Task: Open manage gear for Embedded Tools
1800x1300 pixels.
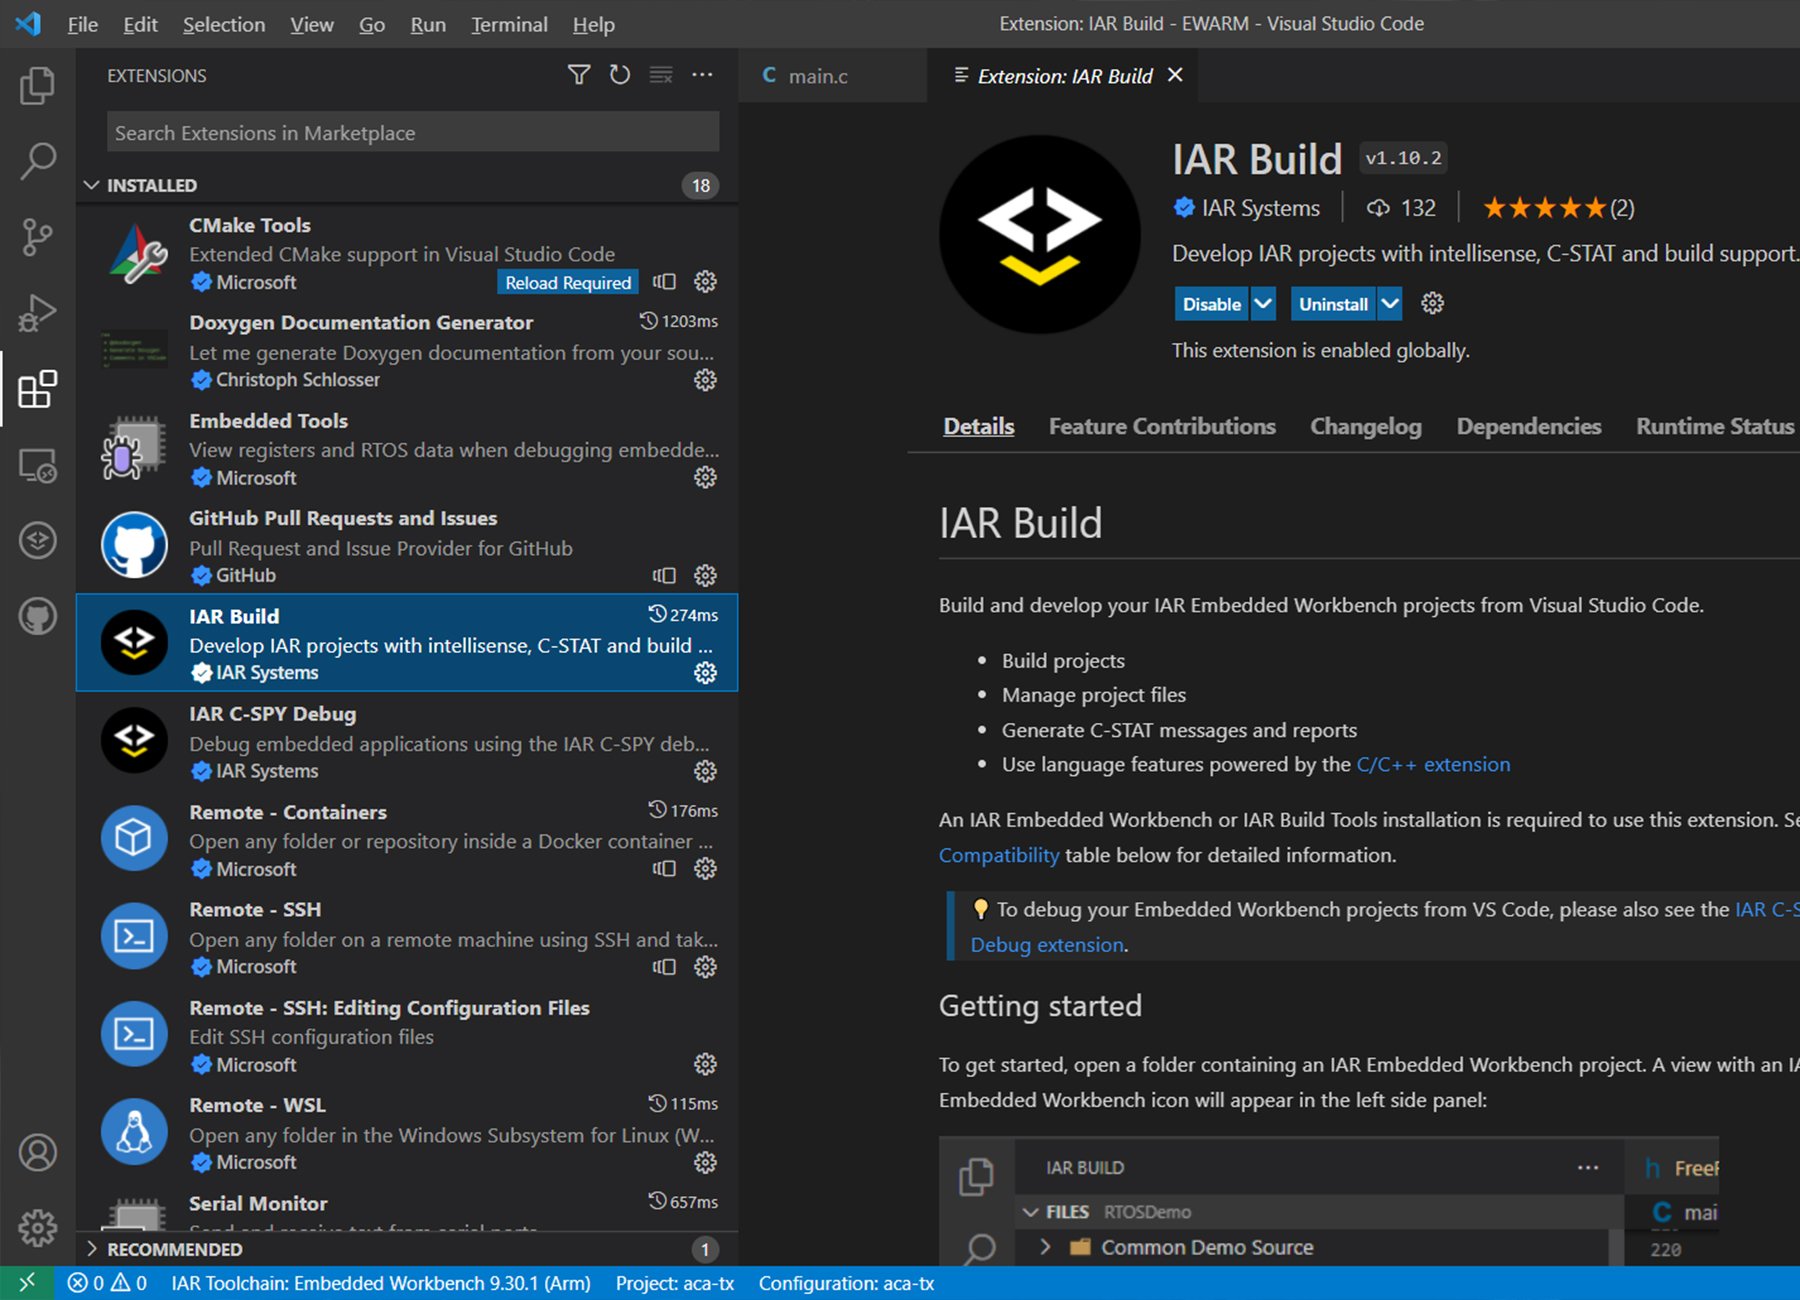Action: (705, 477)
